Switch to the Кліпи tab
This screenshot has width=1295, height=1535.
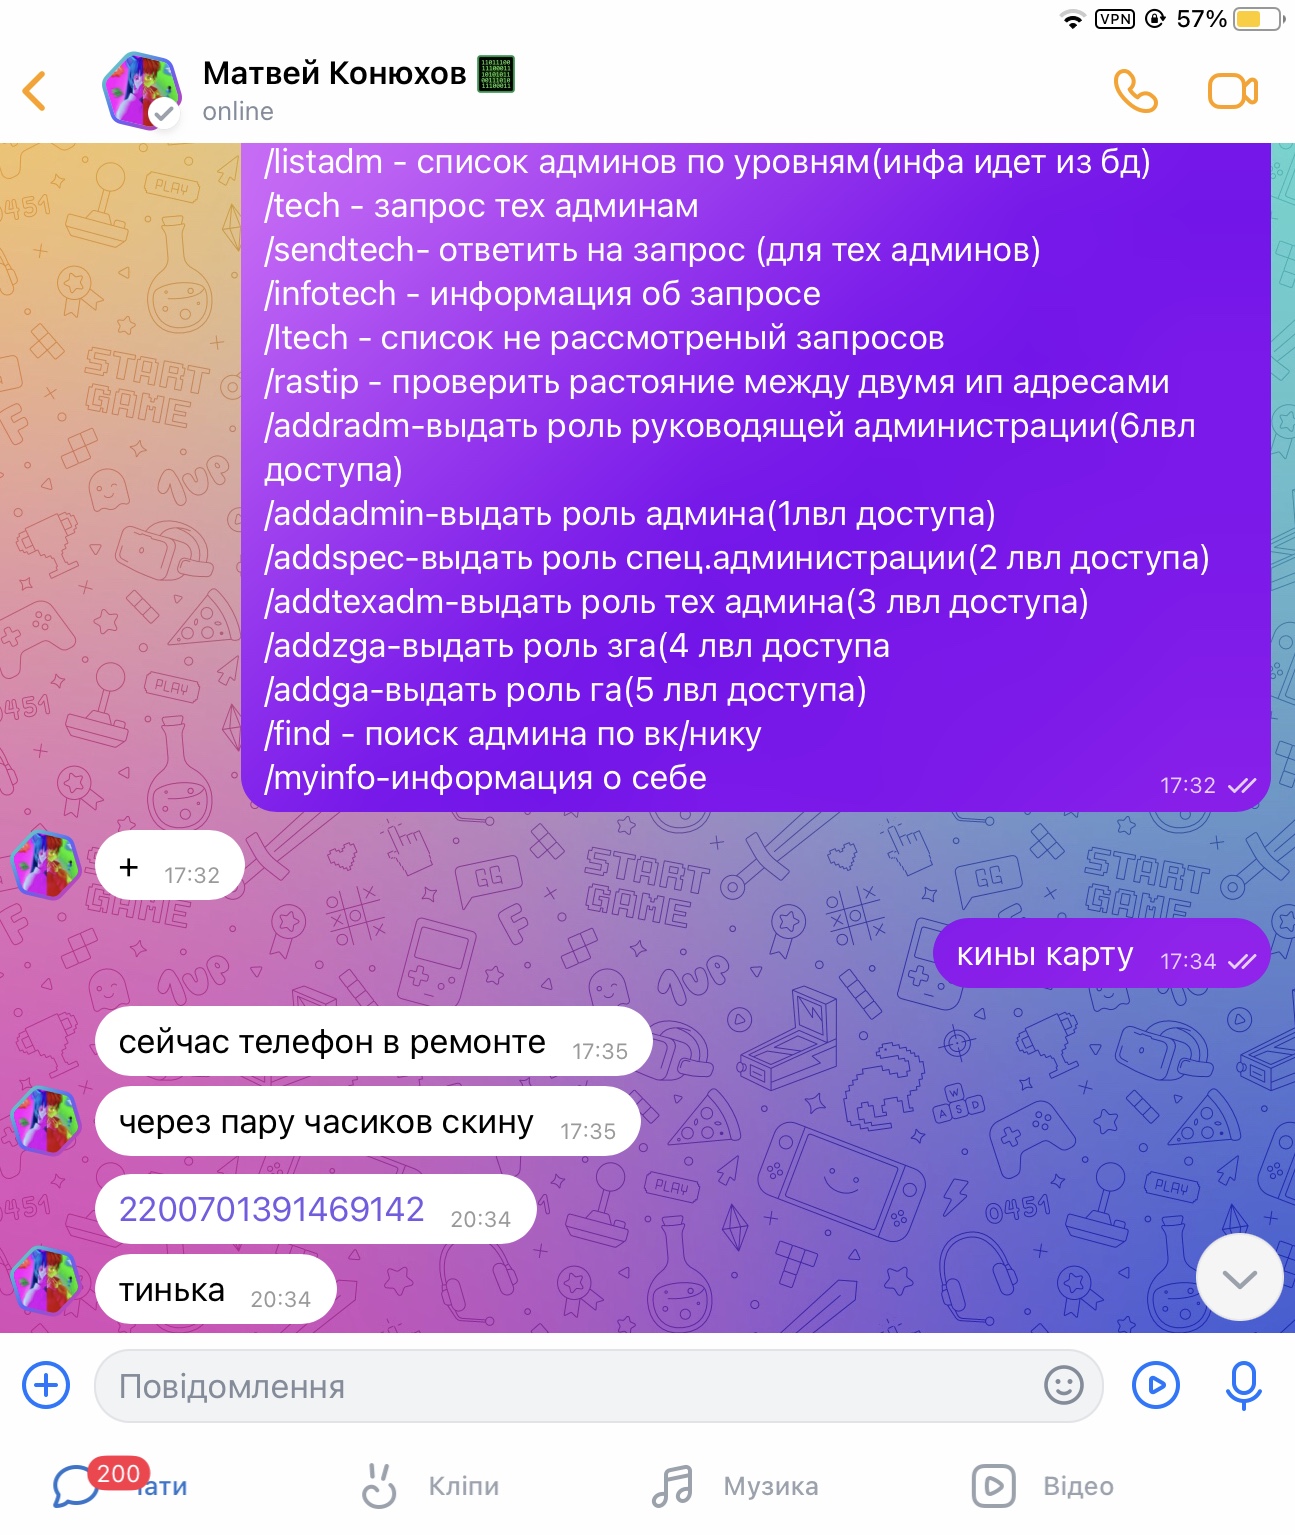430,1486
